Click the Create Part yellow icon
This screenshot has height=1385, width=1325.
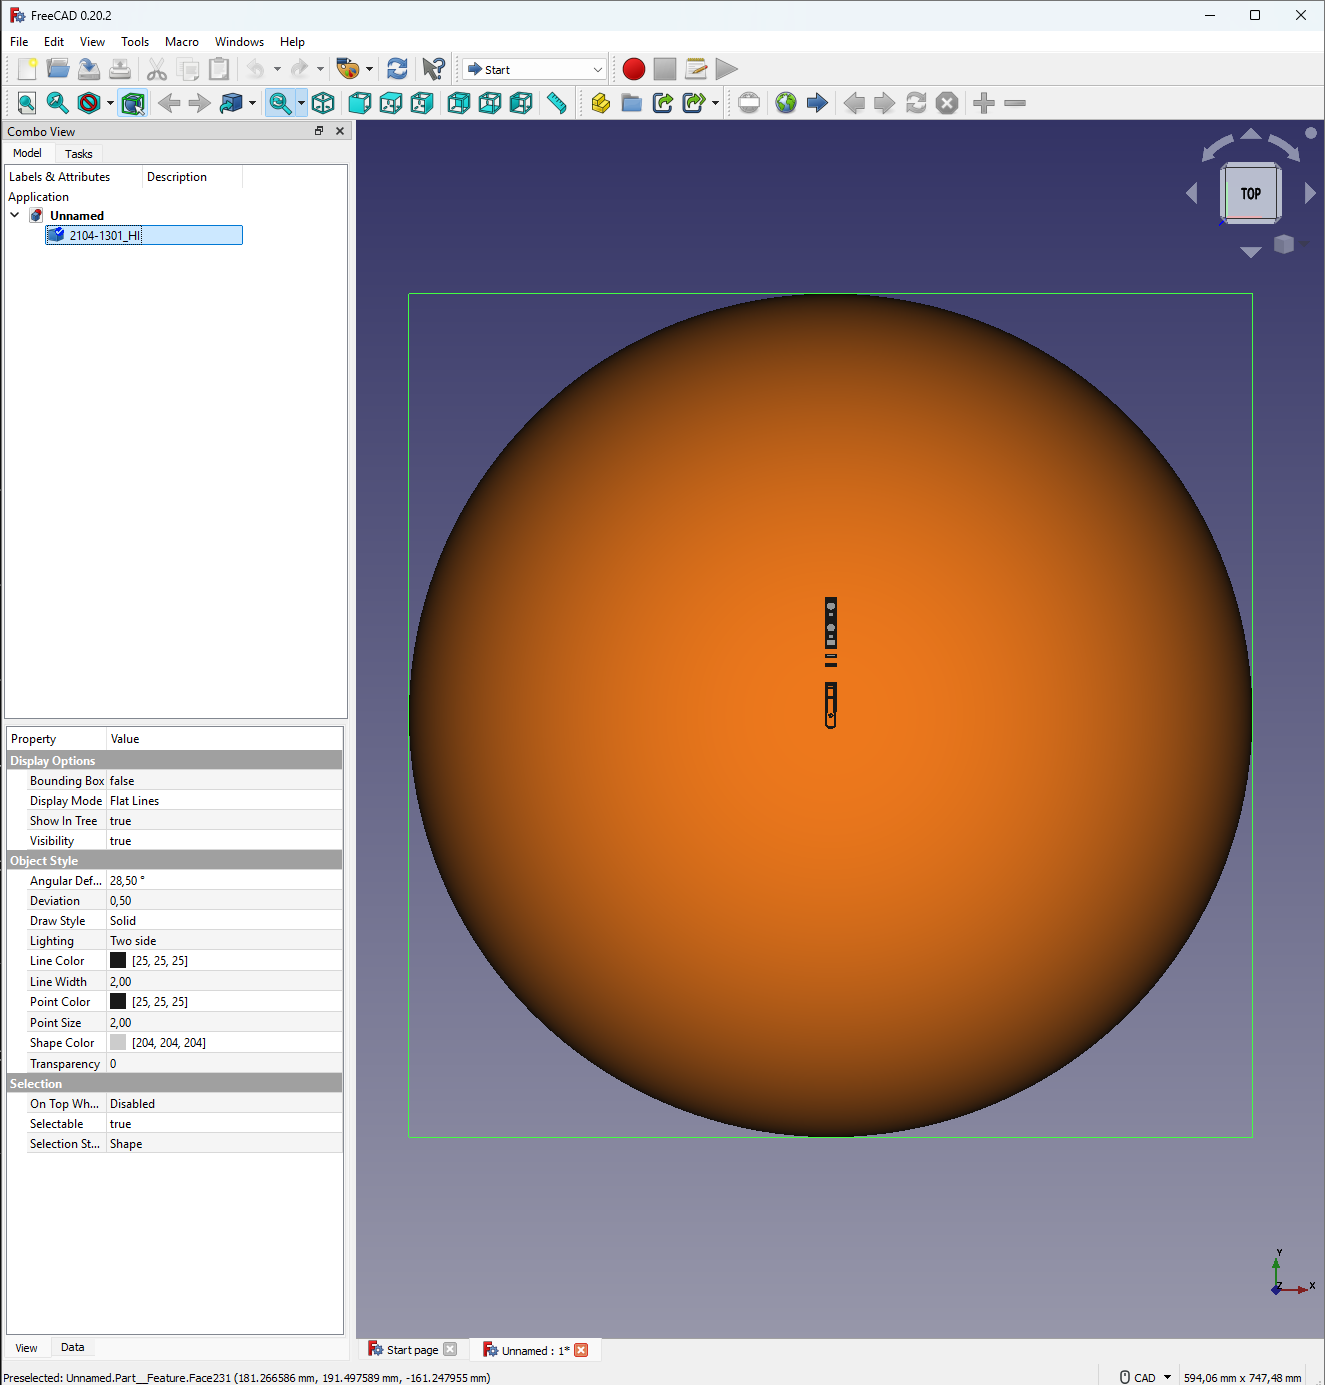[x=600, y=103]
